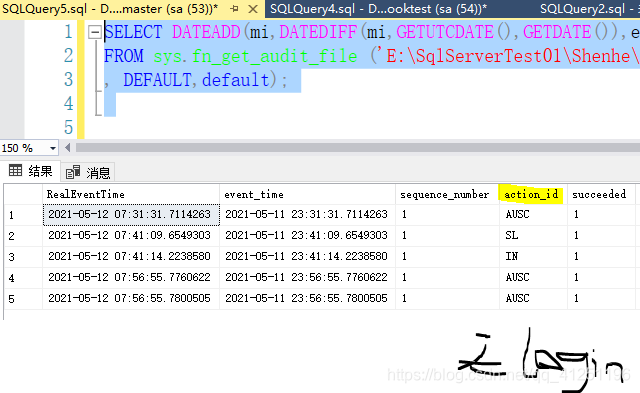The height and width of the screenshot is (393, 640).
Task: Click the FROM keyword on line 2
Action: point(124,56)
